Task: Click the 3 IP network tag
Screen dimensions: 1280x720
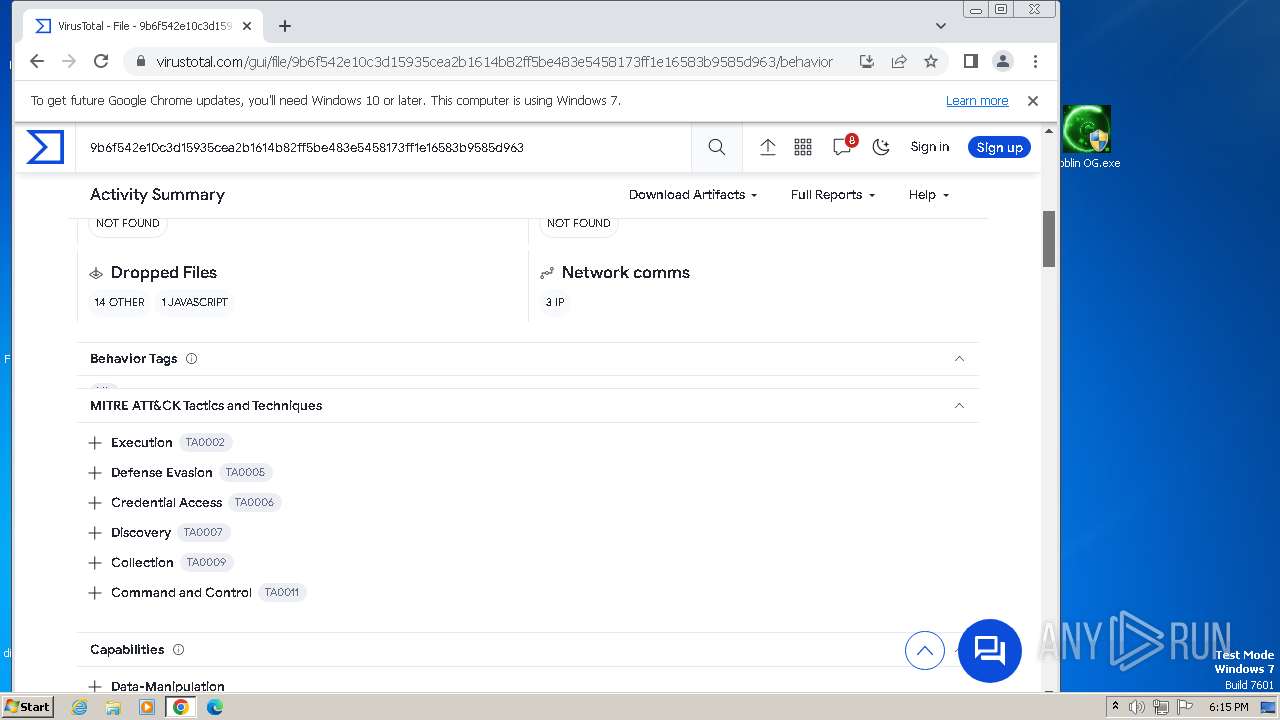Action: [555, 302]
